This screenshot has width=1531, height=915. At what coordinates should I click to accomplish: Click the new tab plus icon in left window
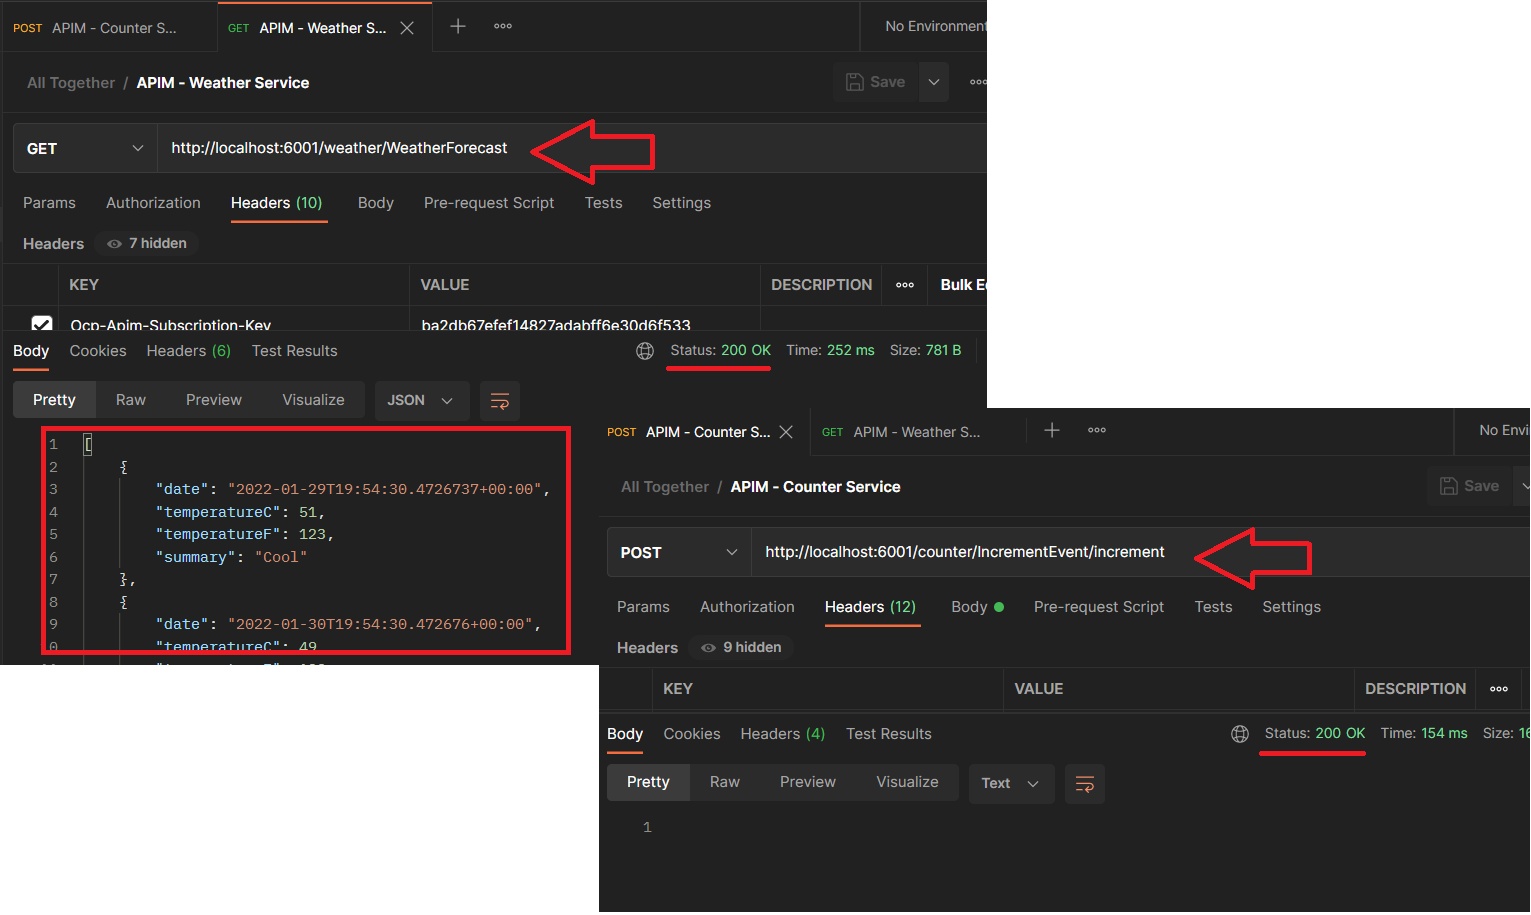[458, 27]
